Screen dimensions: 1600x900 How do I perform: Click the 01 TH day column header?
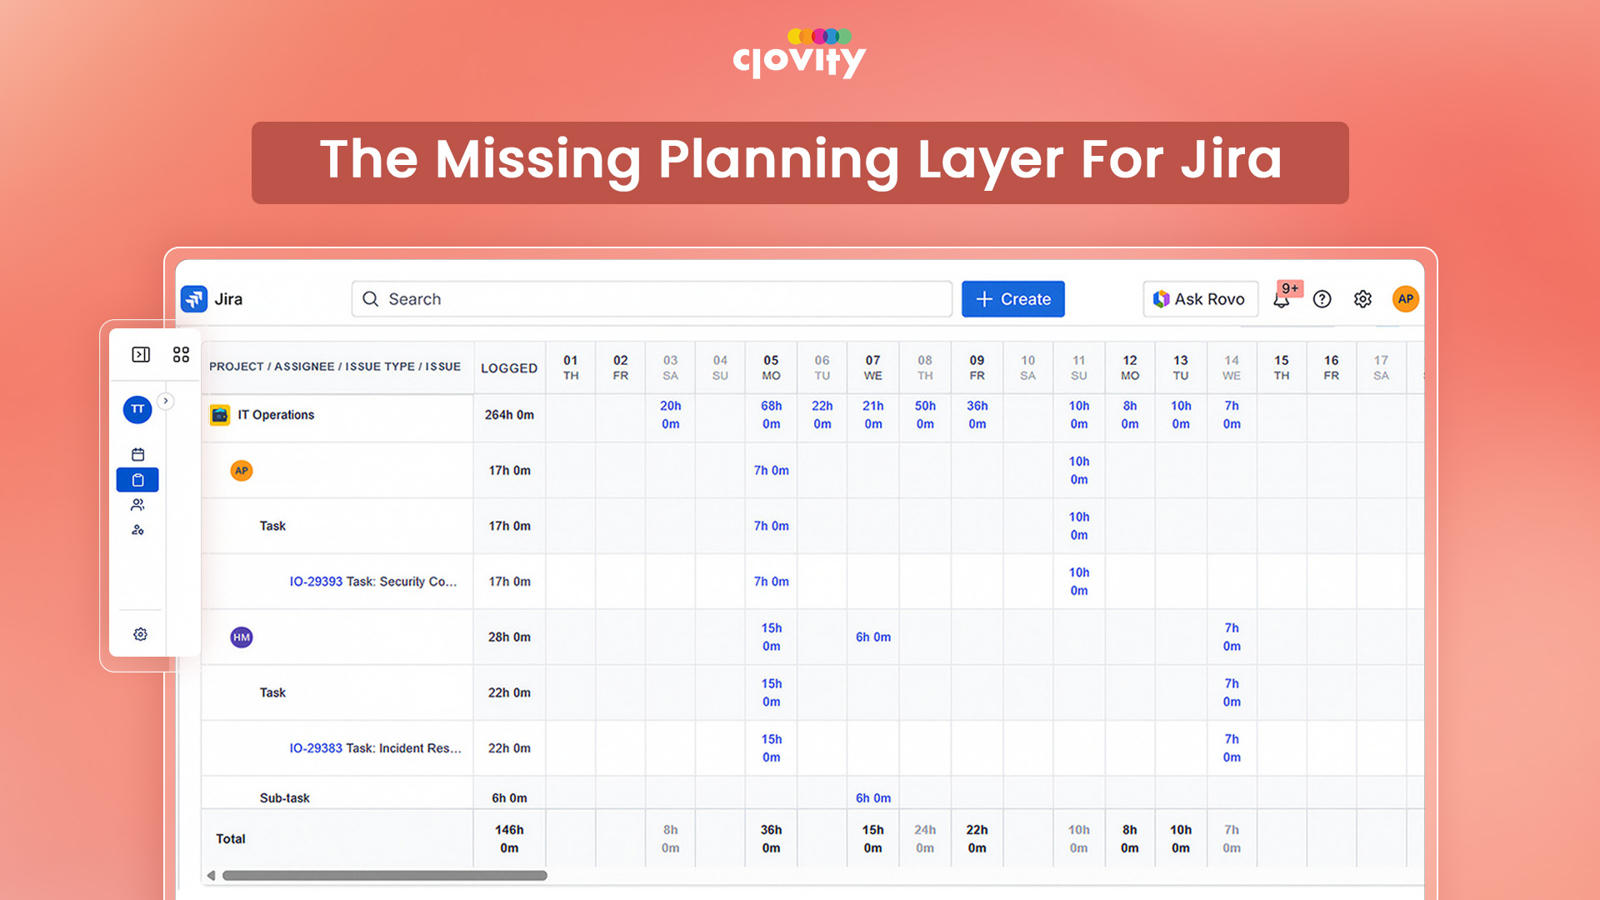coord(571,368)
